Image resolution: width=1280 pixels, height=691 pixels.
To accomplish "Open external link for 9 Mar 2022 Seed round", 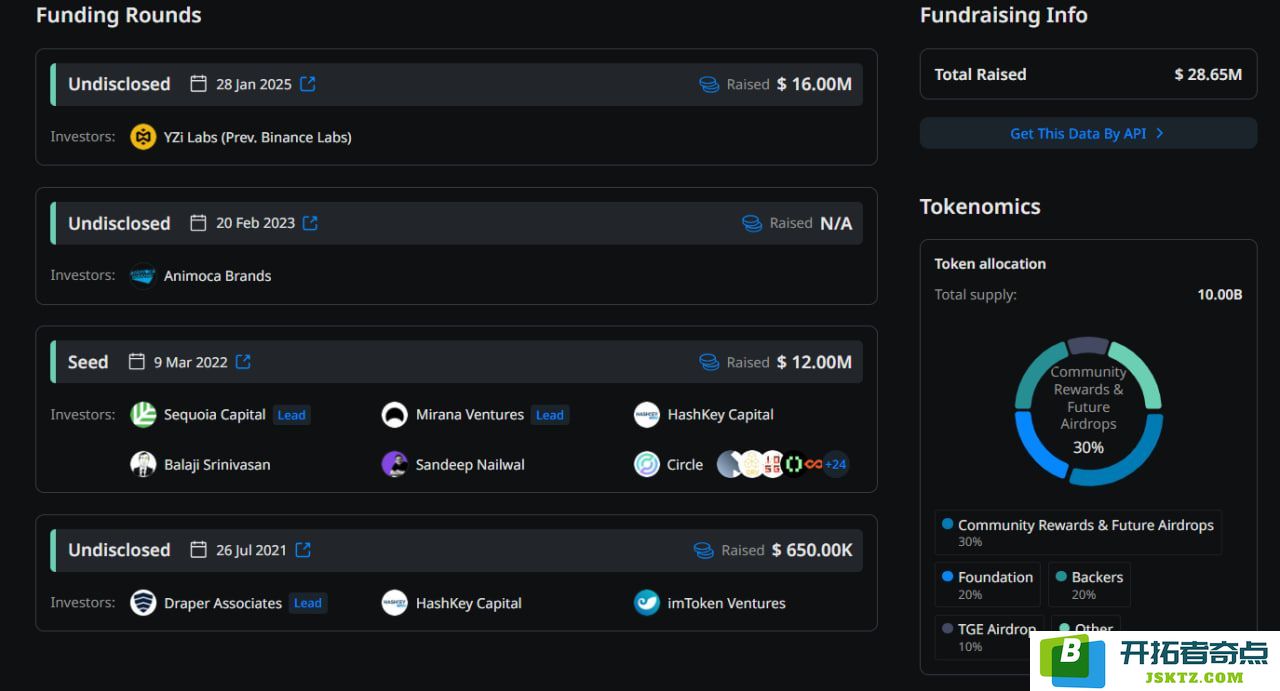I will tap(243, 362).
